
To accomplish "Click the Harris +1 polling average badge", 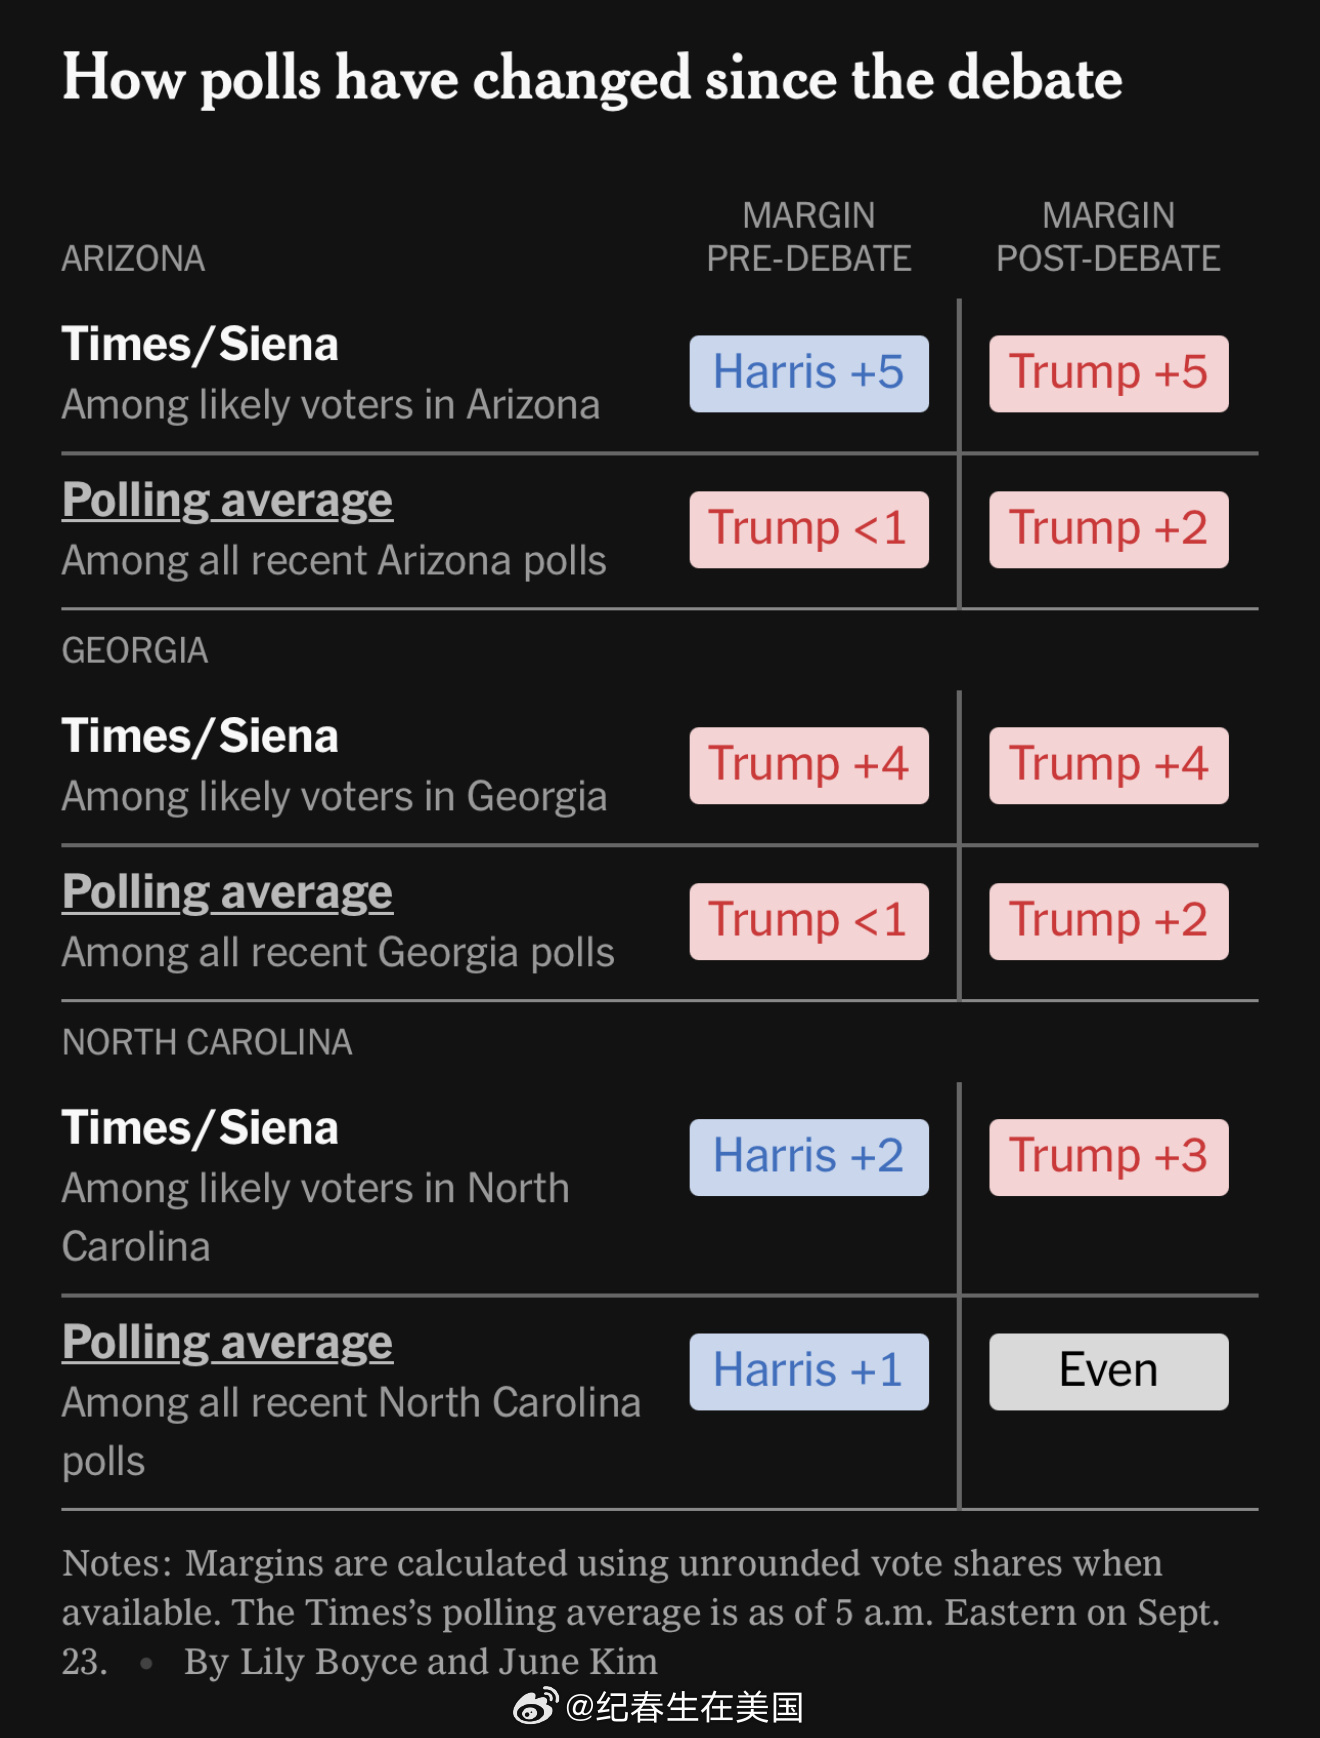I will pyautogui.click(x=809, y=1371).
